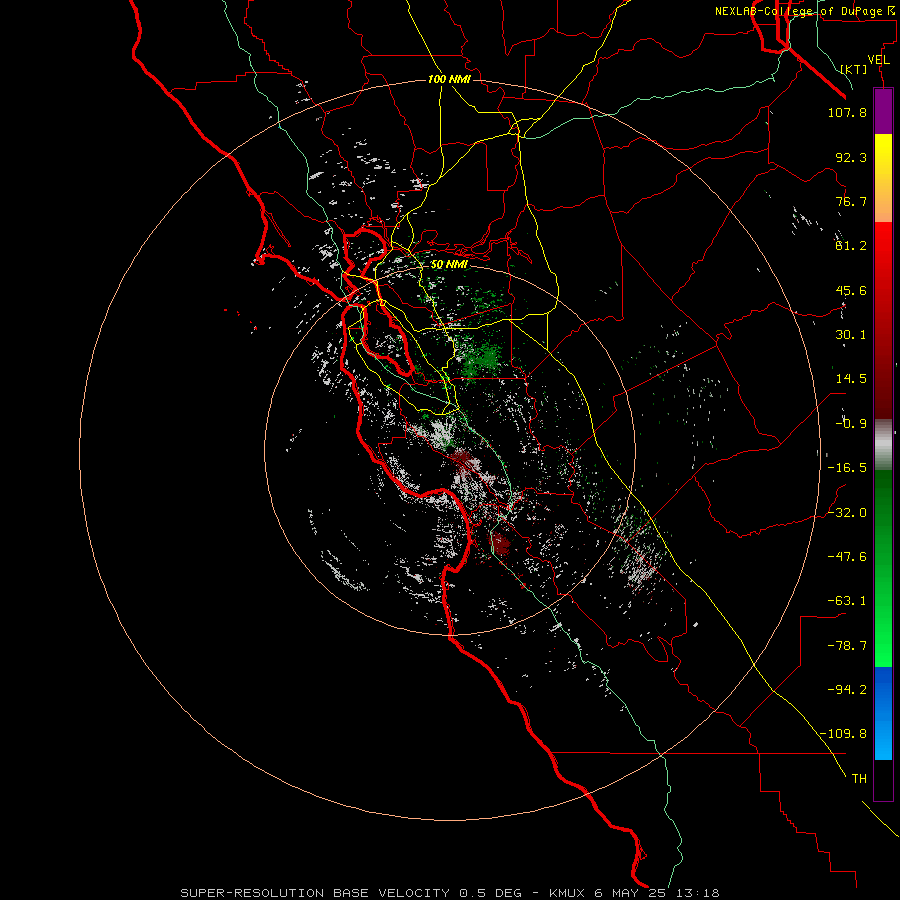Click the -78.7 velocity scale value

[847, 646]
